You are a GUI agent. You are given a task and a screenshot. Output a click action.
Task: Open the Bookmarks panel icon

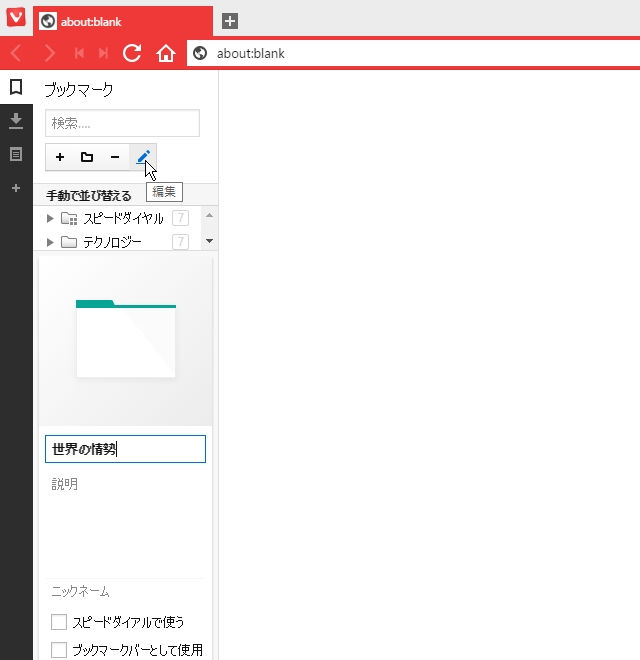pos(16,88)
